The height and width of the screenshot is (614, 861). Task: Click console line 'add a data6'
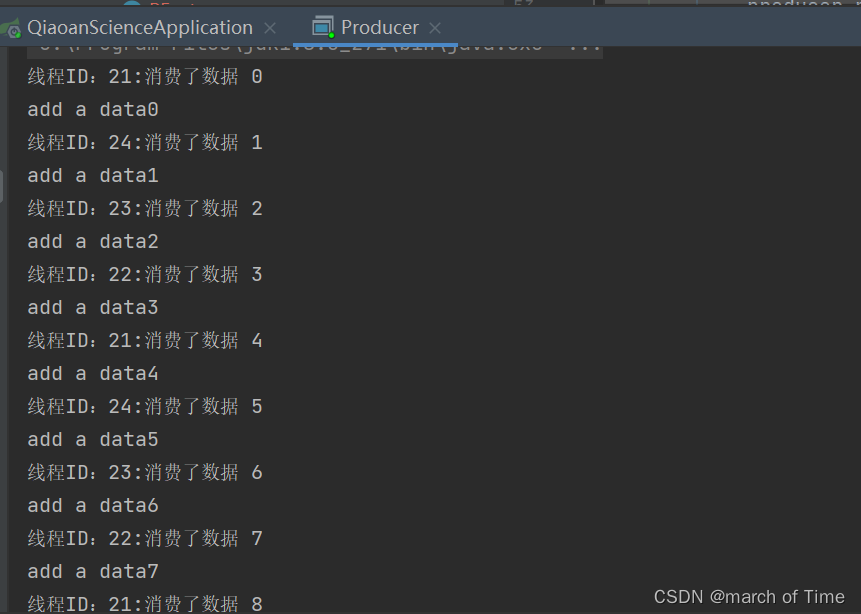93,505
